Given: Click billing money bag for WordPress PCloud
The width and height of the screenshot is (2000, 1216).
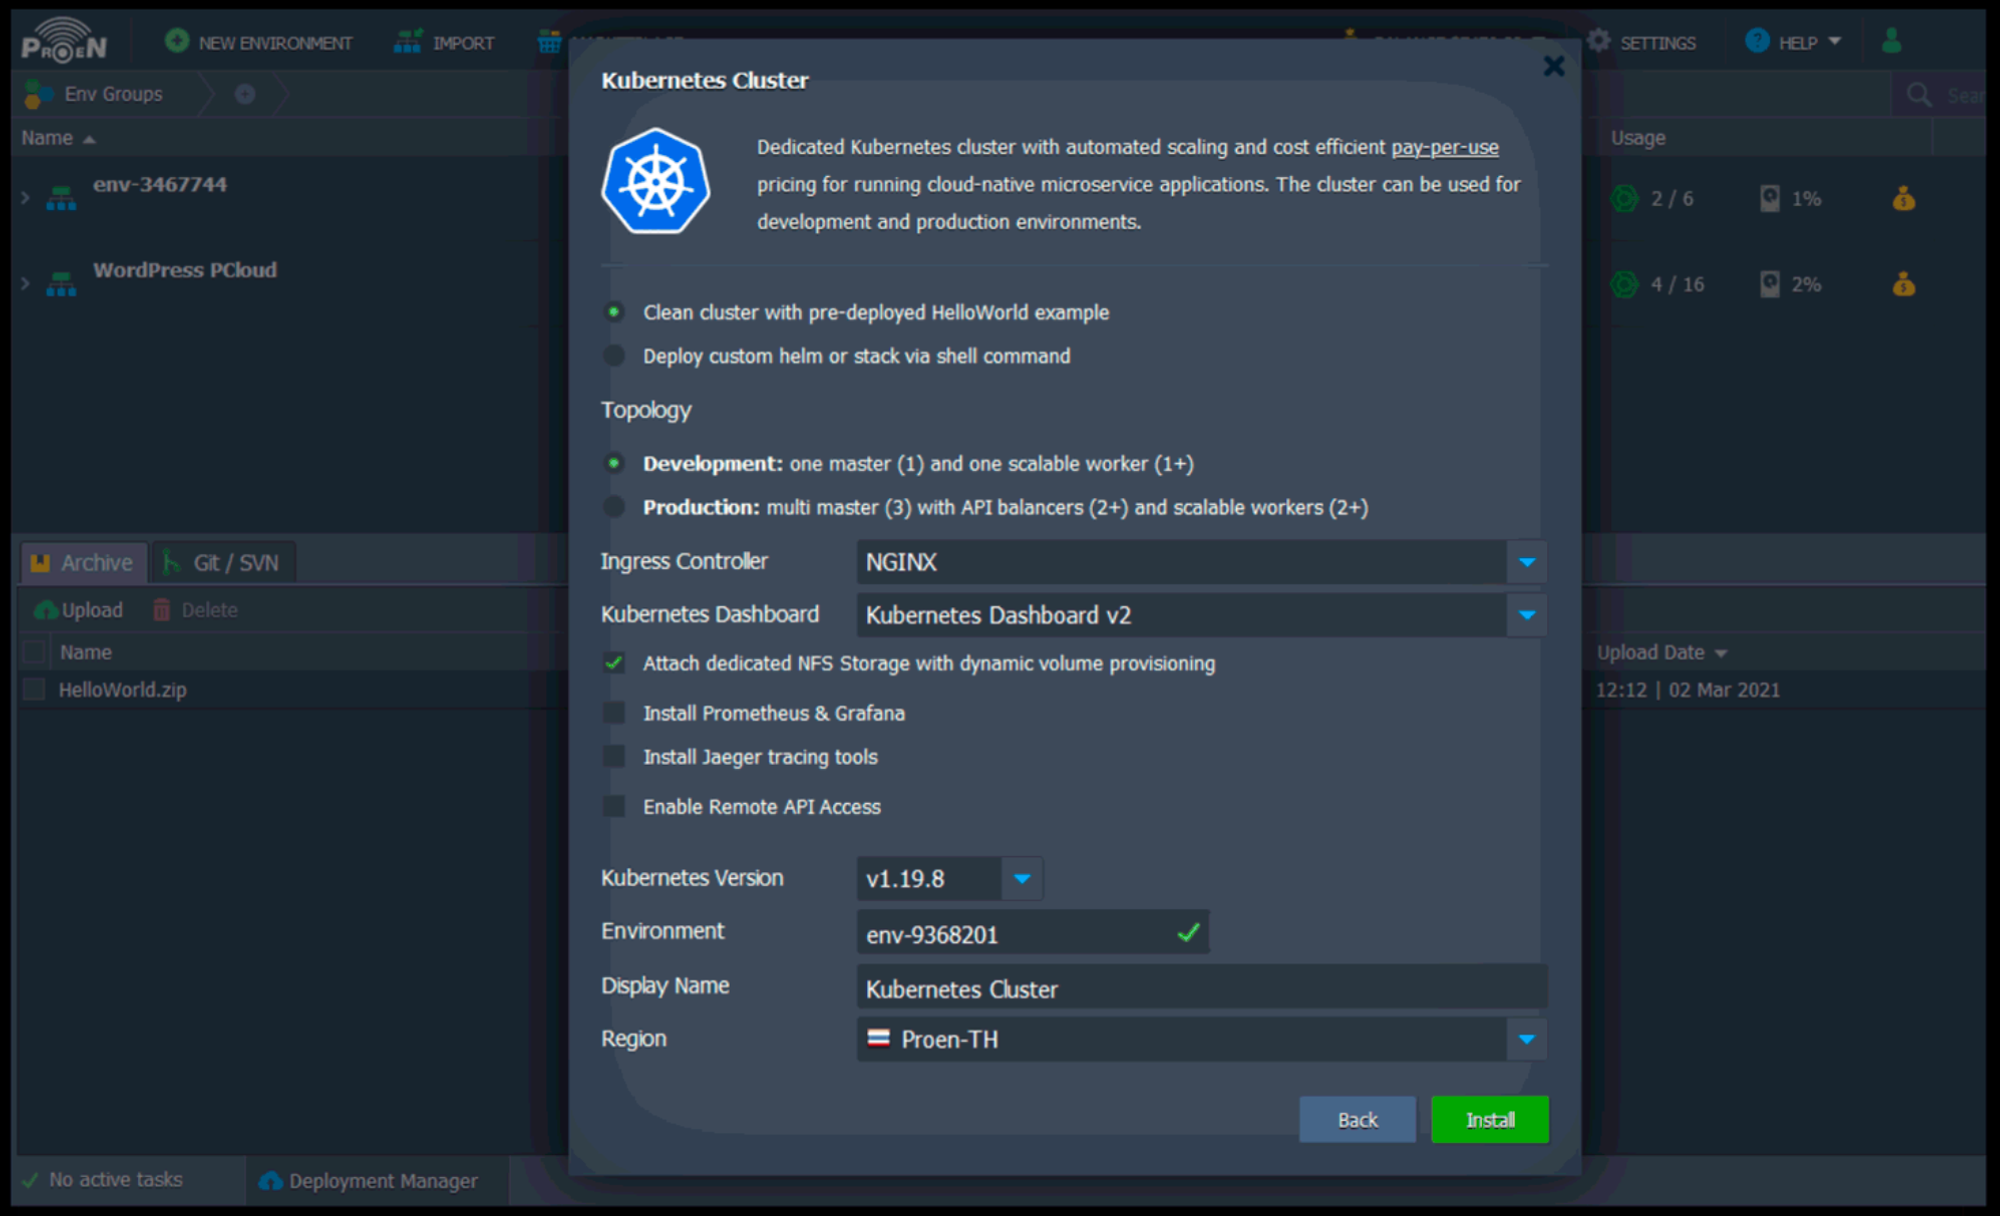Looking at the screenshot, I should [x=1904, y=284].
